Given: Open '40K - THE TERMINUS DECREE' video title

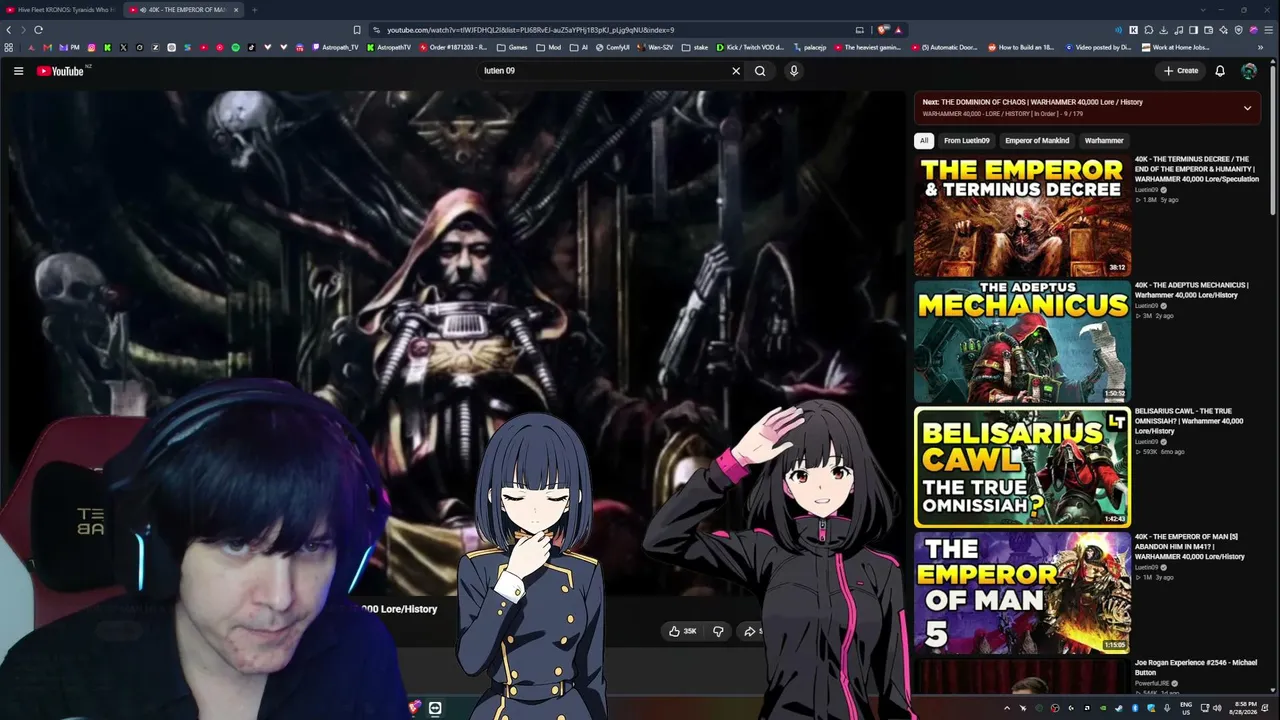Looking at the screenshot, I should (1197, 169).
